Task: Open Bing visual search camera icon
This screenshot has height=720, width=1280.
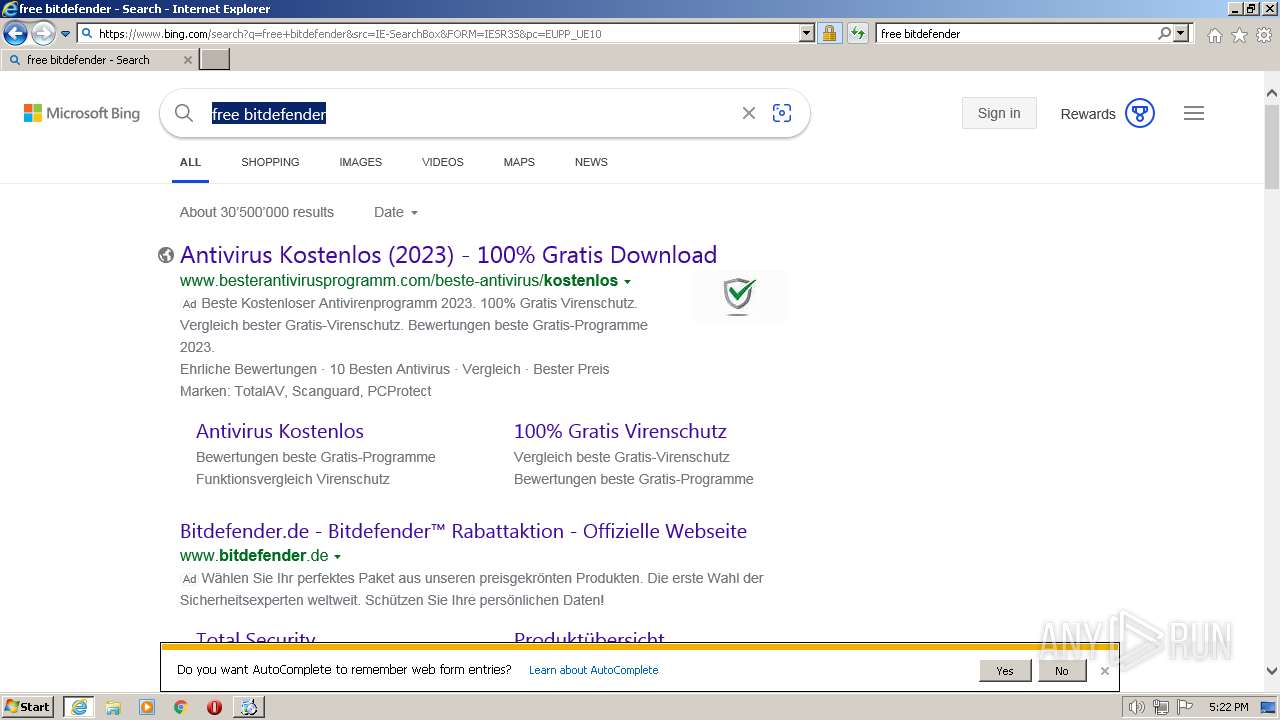Action: coord(782,113)
